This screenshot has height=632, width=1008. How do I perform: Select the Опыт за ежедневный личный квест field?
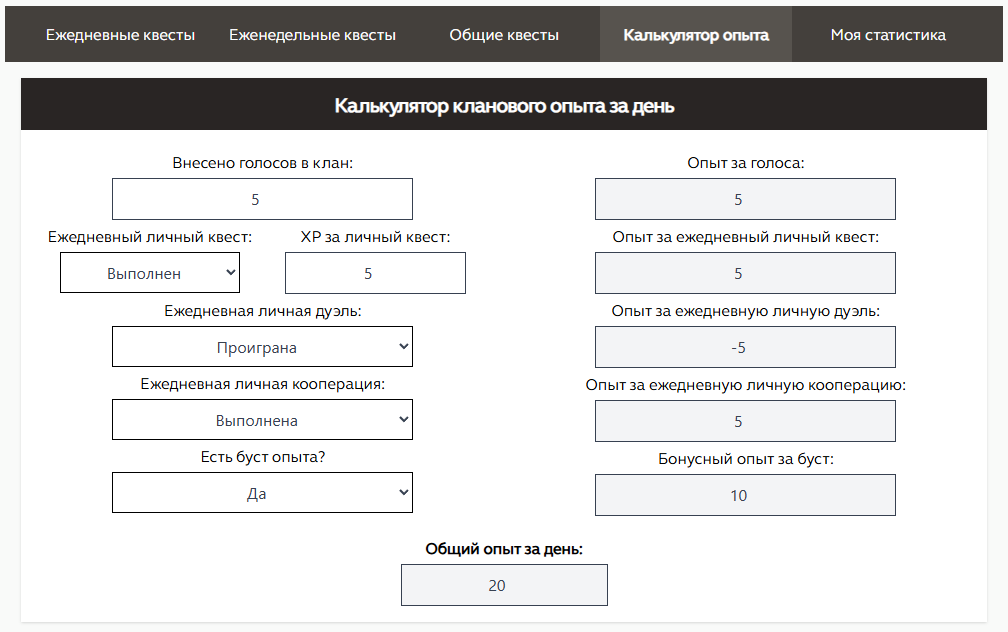(x=745, y=273)
